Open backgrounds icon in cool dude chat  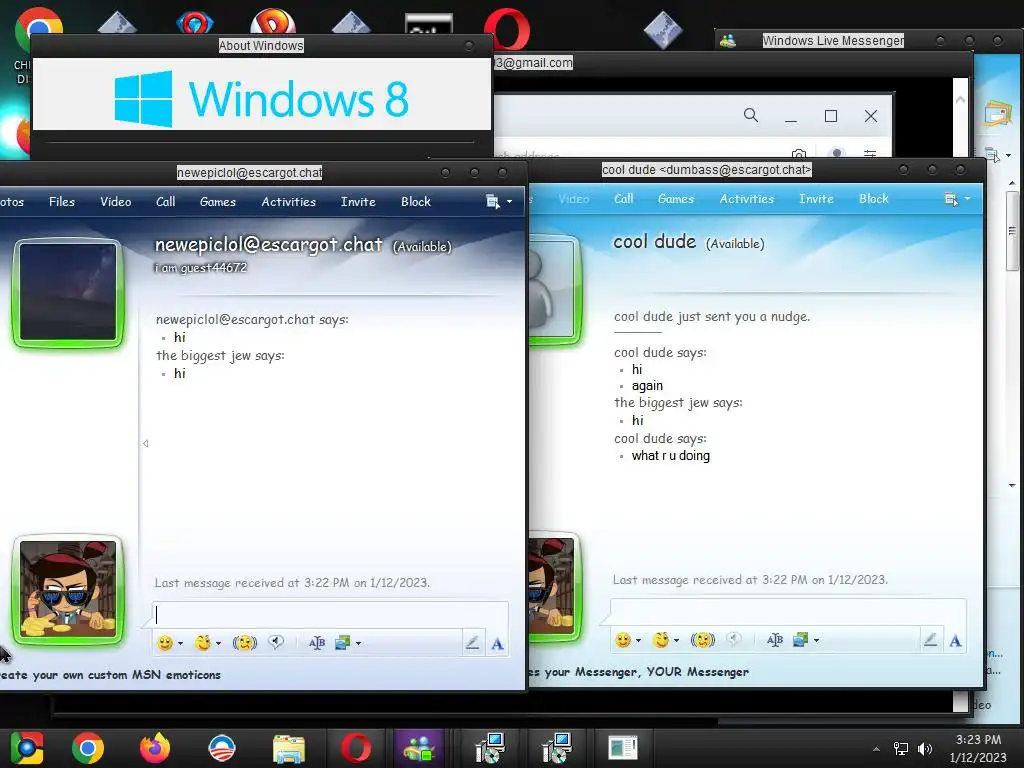(800, 640)
